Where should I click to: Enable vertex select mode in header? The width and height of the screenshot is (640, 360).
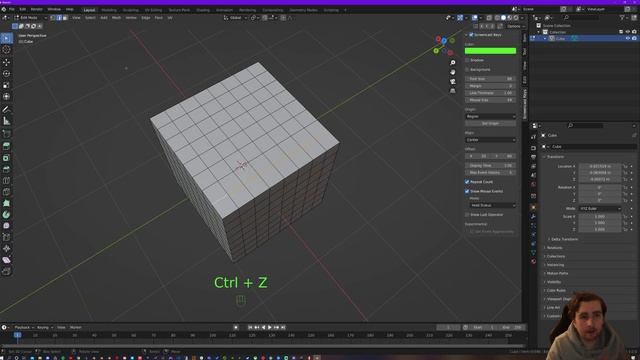coord(53,18)
